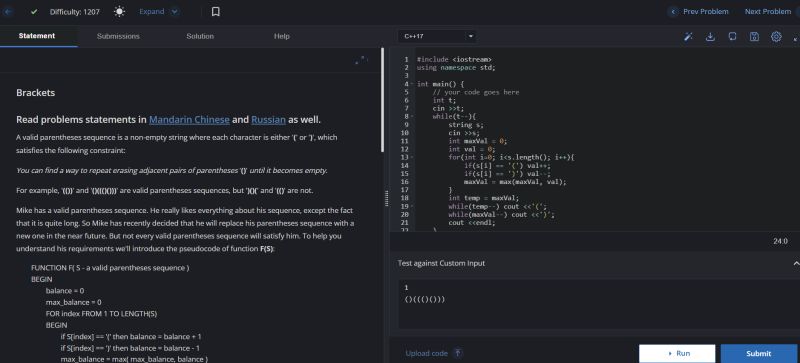Save code using the floppy disk icon
The image size is (800, 363).
(754, 37)
